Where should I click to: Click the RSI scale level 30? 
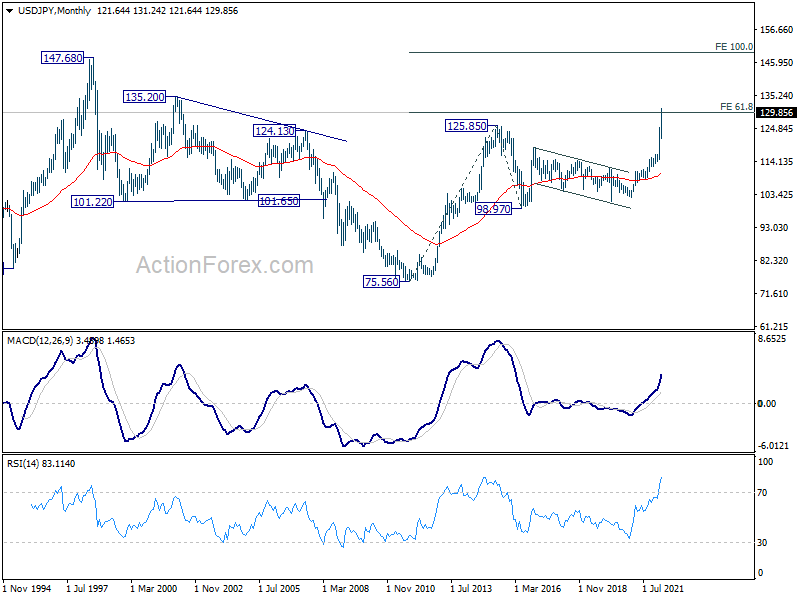pyautogui.click(x=762, y=543)
